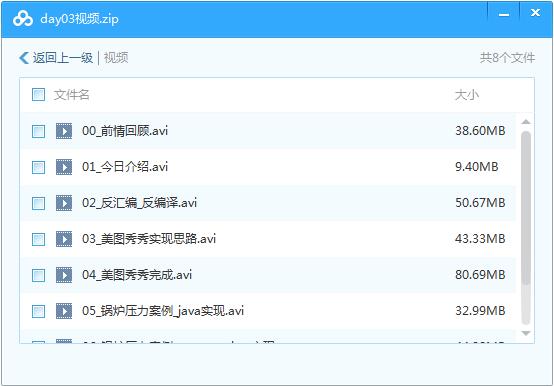
Task: Click the video icon beside 03_美图秀秀实现思路.avi
Action: 64,239
